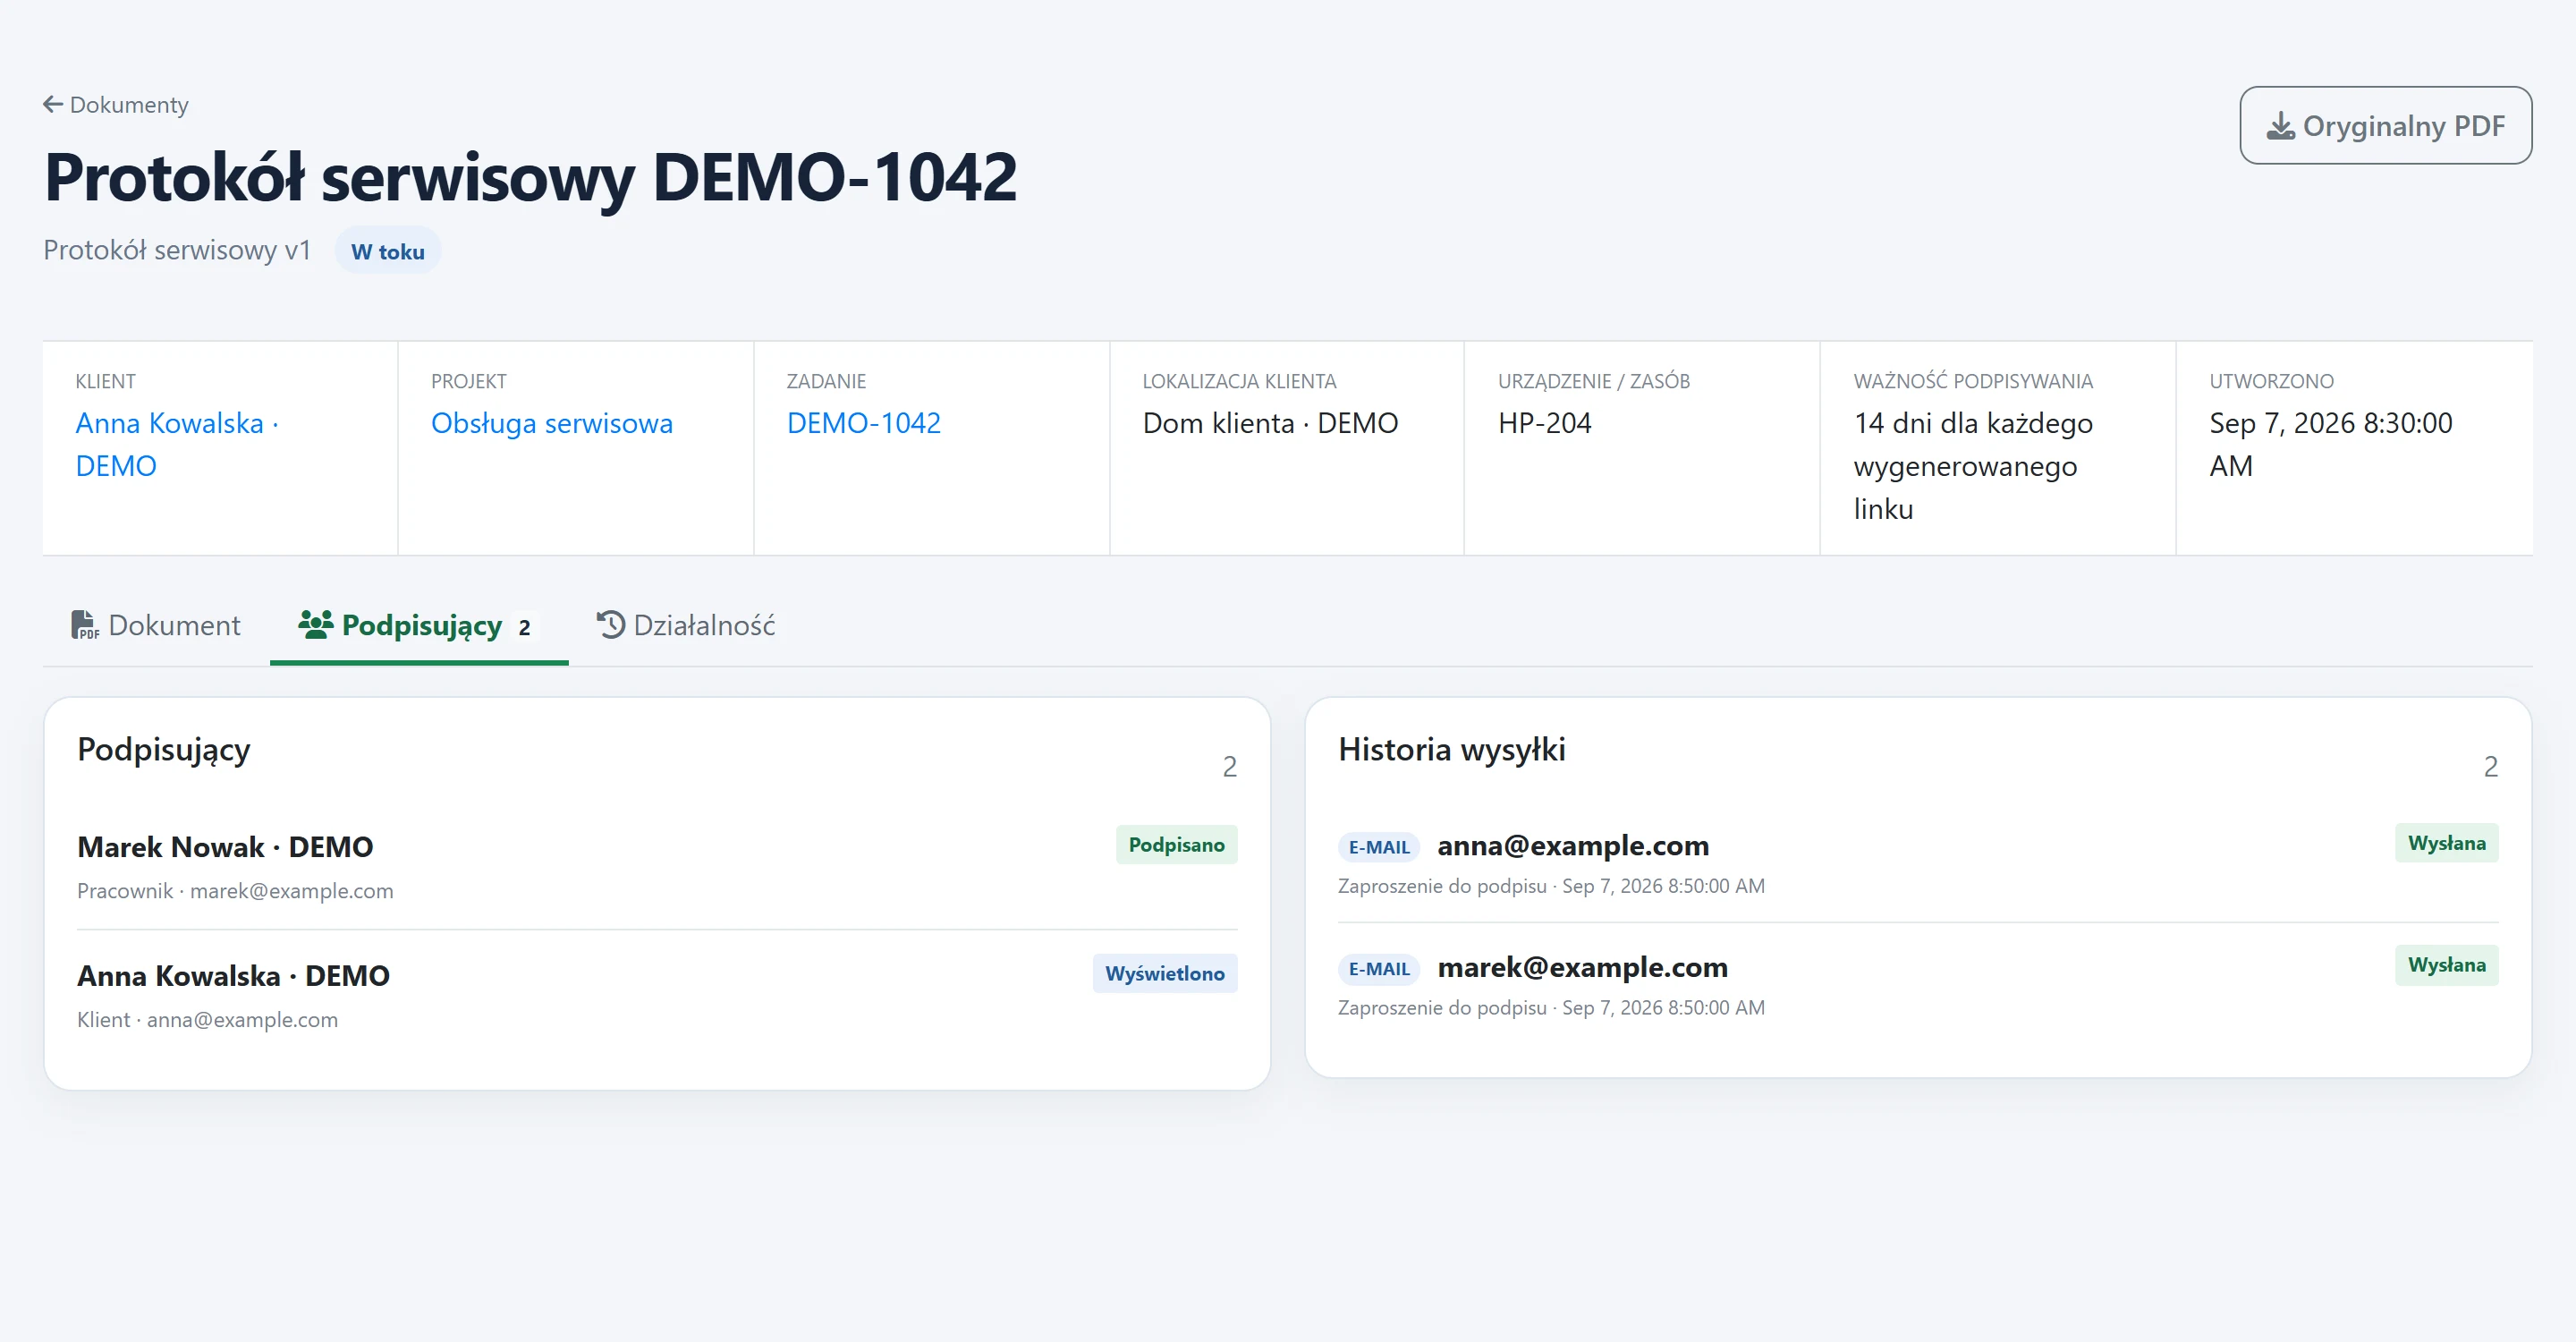The height and width of the screenshot is (1342, 2576).
Task: Open task link DEMO-1042
Action: [x=864, y=423]
